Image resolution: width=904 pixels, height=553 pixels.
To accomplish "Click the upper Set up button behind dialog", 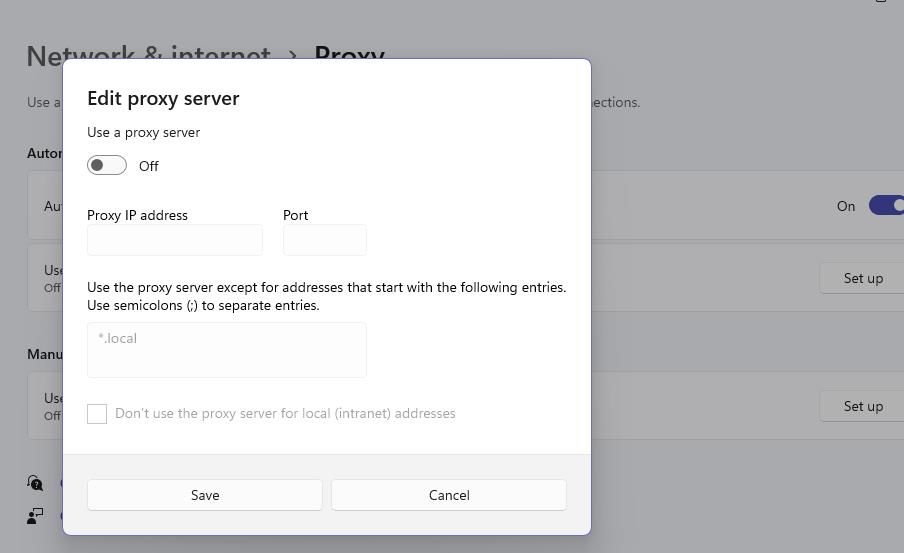I will click(862, 278).
